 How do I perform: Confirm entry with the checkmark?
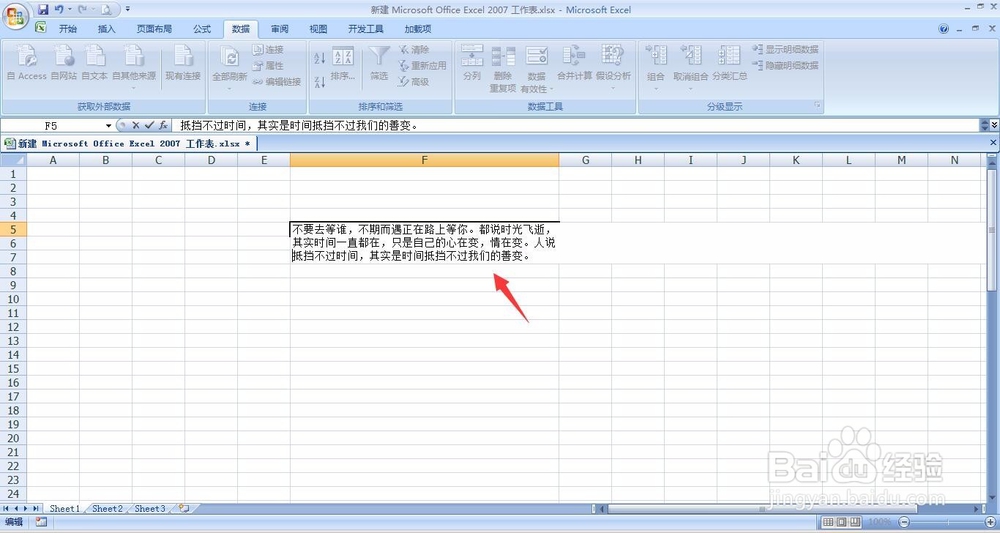149,126
